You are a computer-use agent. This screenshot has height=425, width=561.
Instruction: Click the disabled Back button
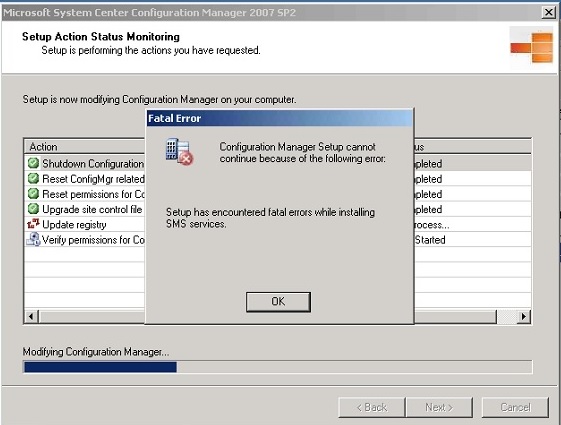(371, 407)
